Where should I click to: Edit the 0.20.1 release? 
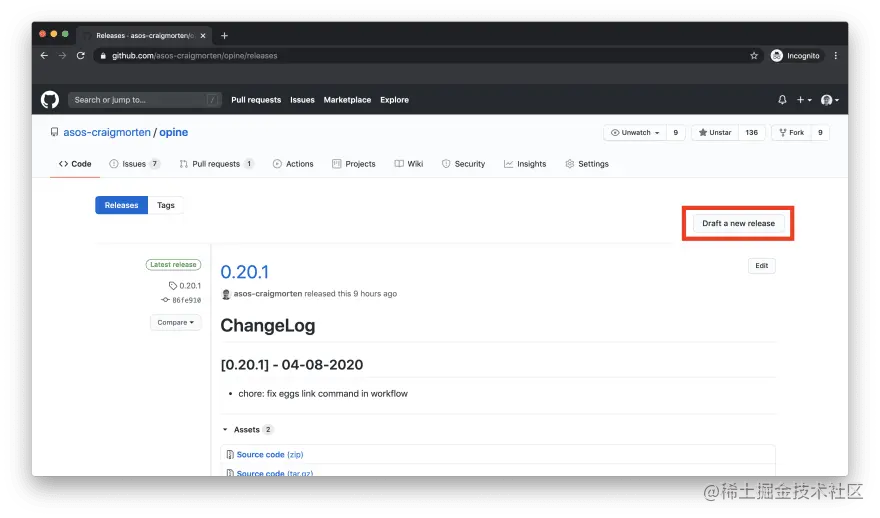point(762,265)
